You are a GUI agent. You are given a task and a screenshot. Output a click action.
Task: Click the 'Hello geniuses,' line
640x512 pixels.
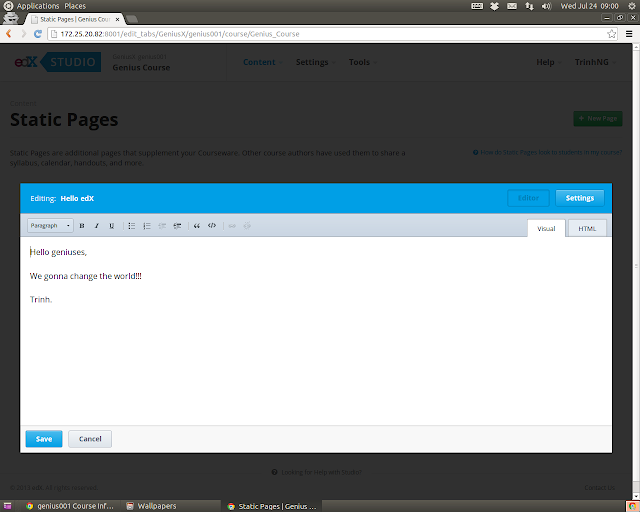coord(58,252)
